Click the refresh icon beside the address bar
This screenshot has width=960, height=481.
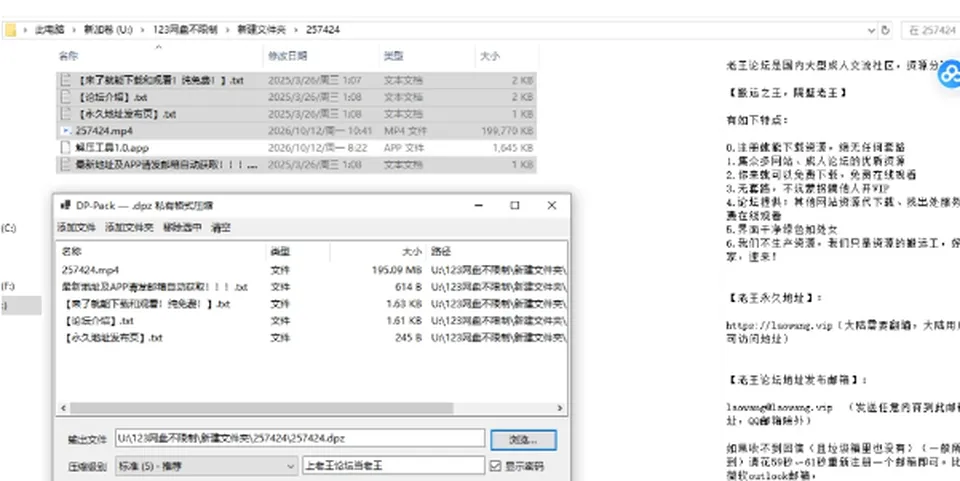click(885, 30)
